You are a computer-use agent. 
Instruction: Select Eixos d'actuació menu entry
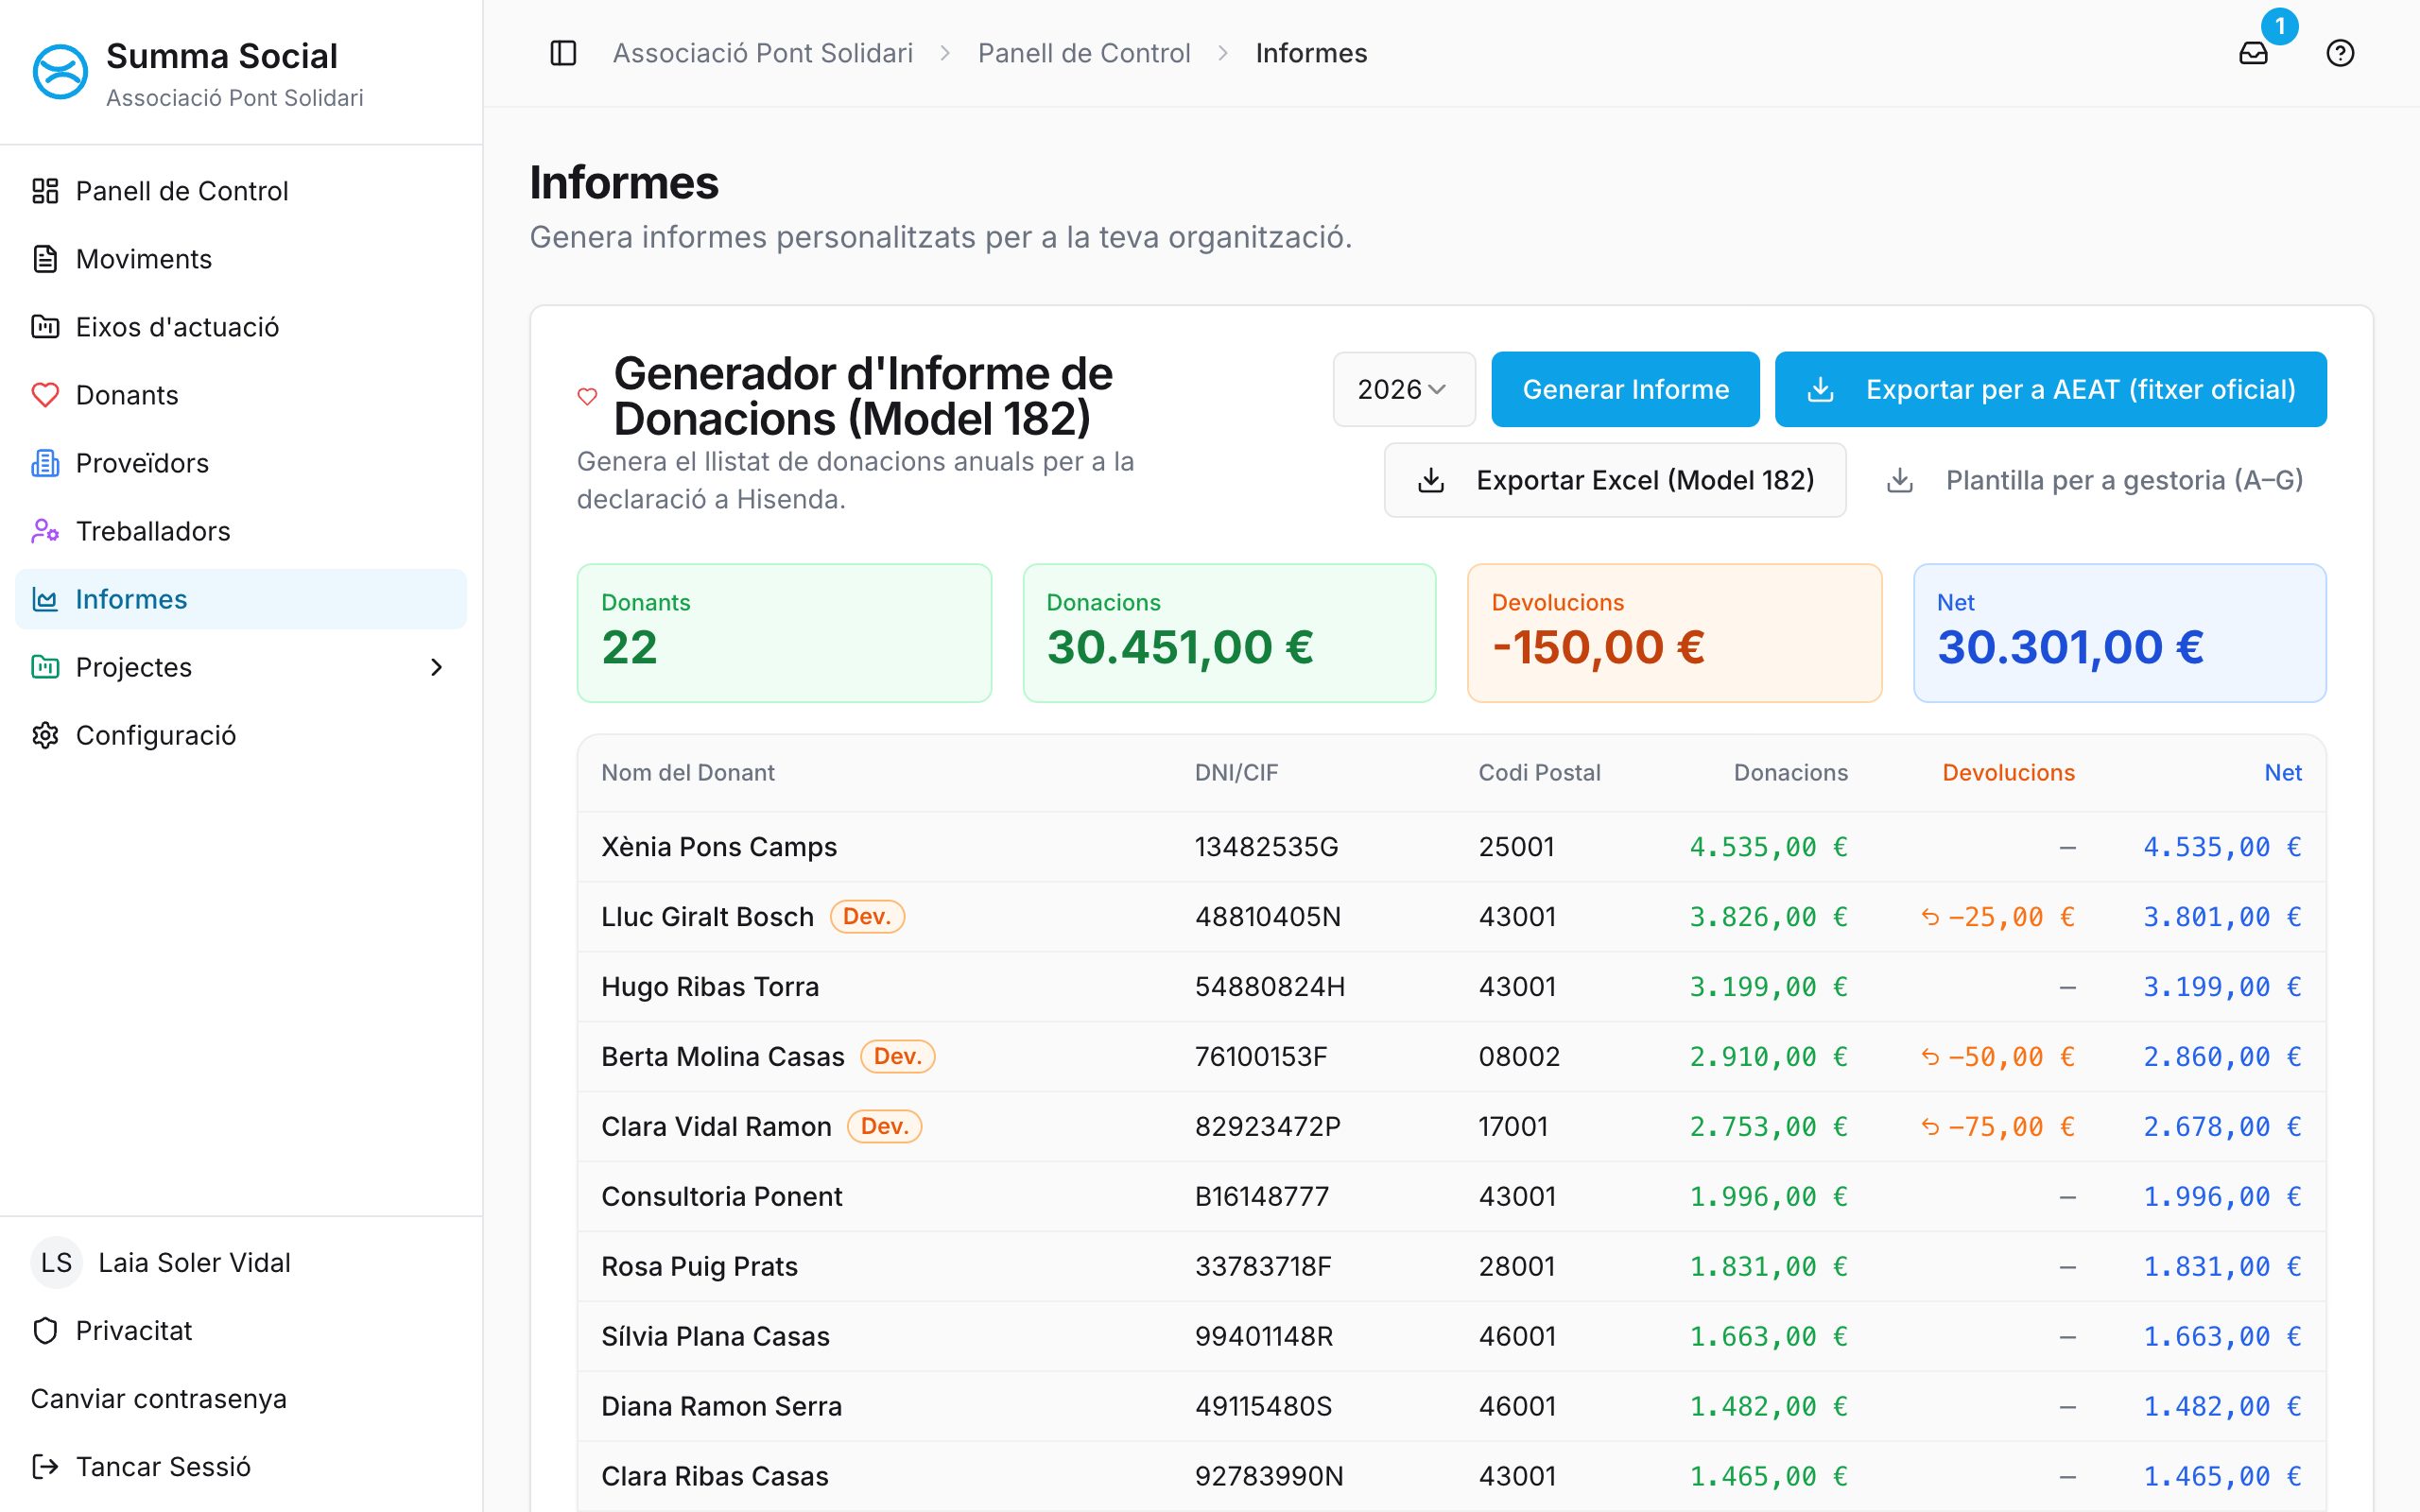pyautogui.click(x=241, y=327)
